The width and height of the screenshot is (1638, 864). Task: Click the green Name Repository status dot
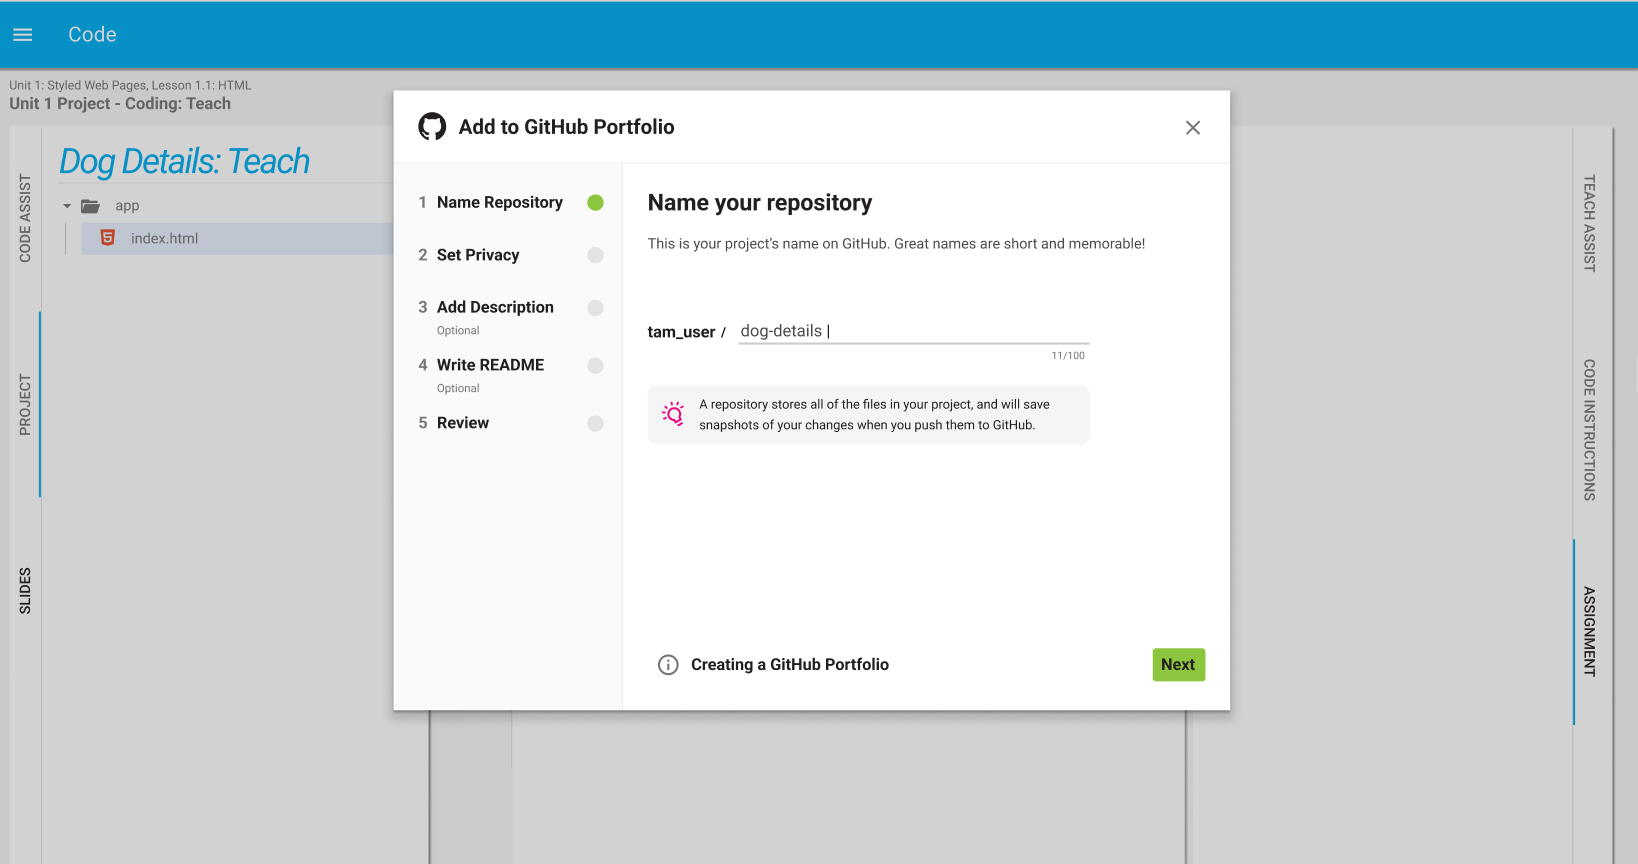(596, 203)
